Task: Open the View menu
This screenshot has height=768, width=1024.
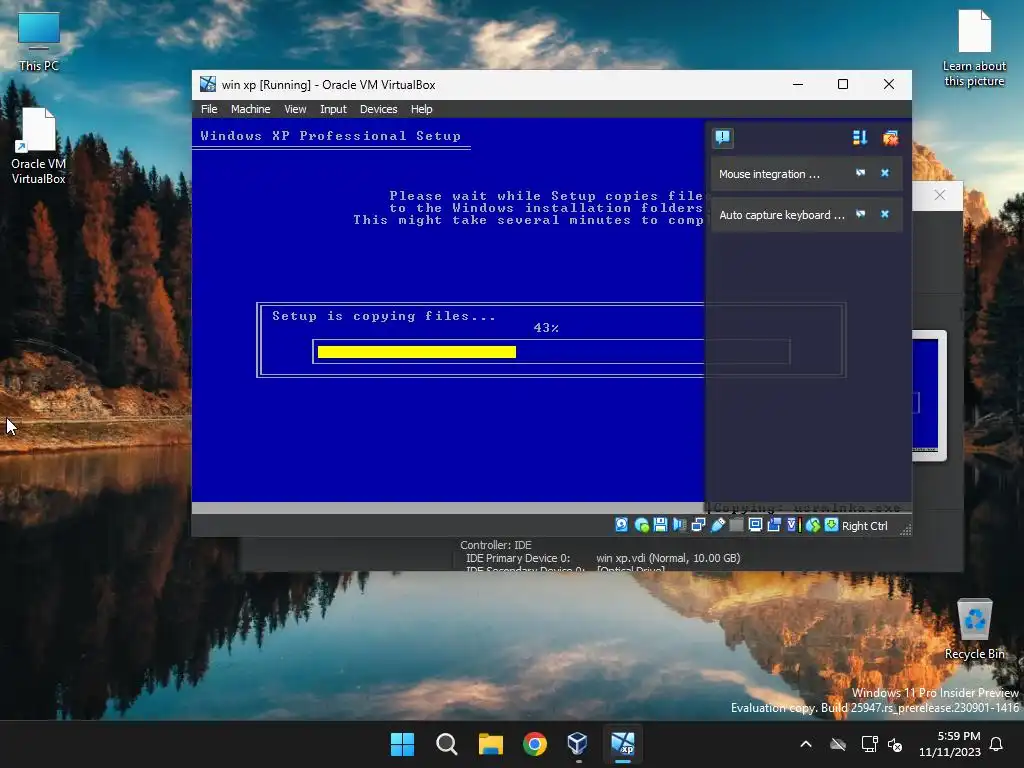Action: pyautogui.click(x=295, y=109)
